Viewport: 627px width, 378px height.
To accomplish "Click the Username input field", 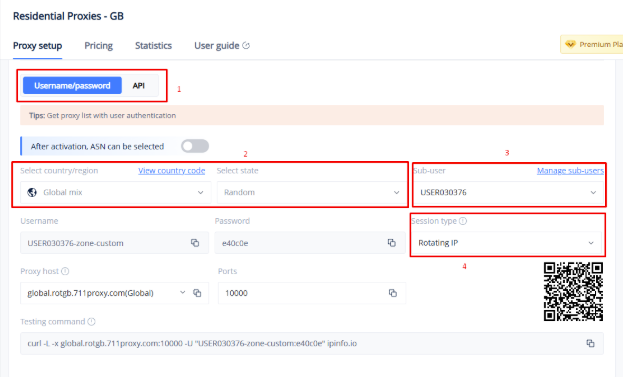I will pos(114,243).
